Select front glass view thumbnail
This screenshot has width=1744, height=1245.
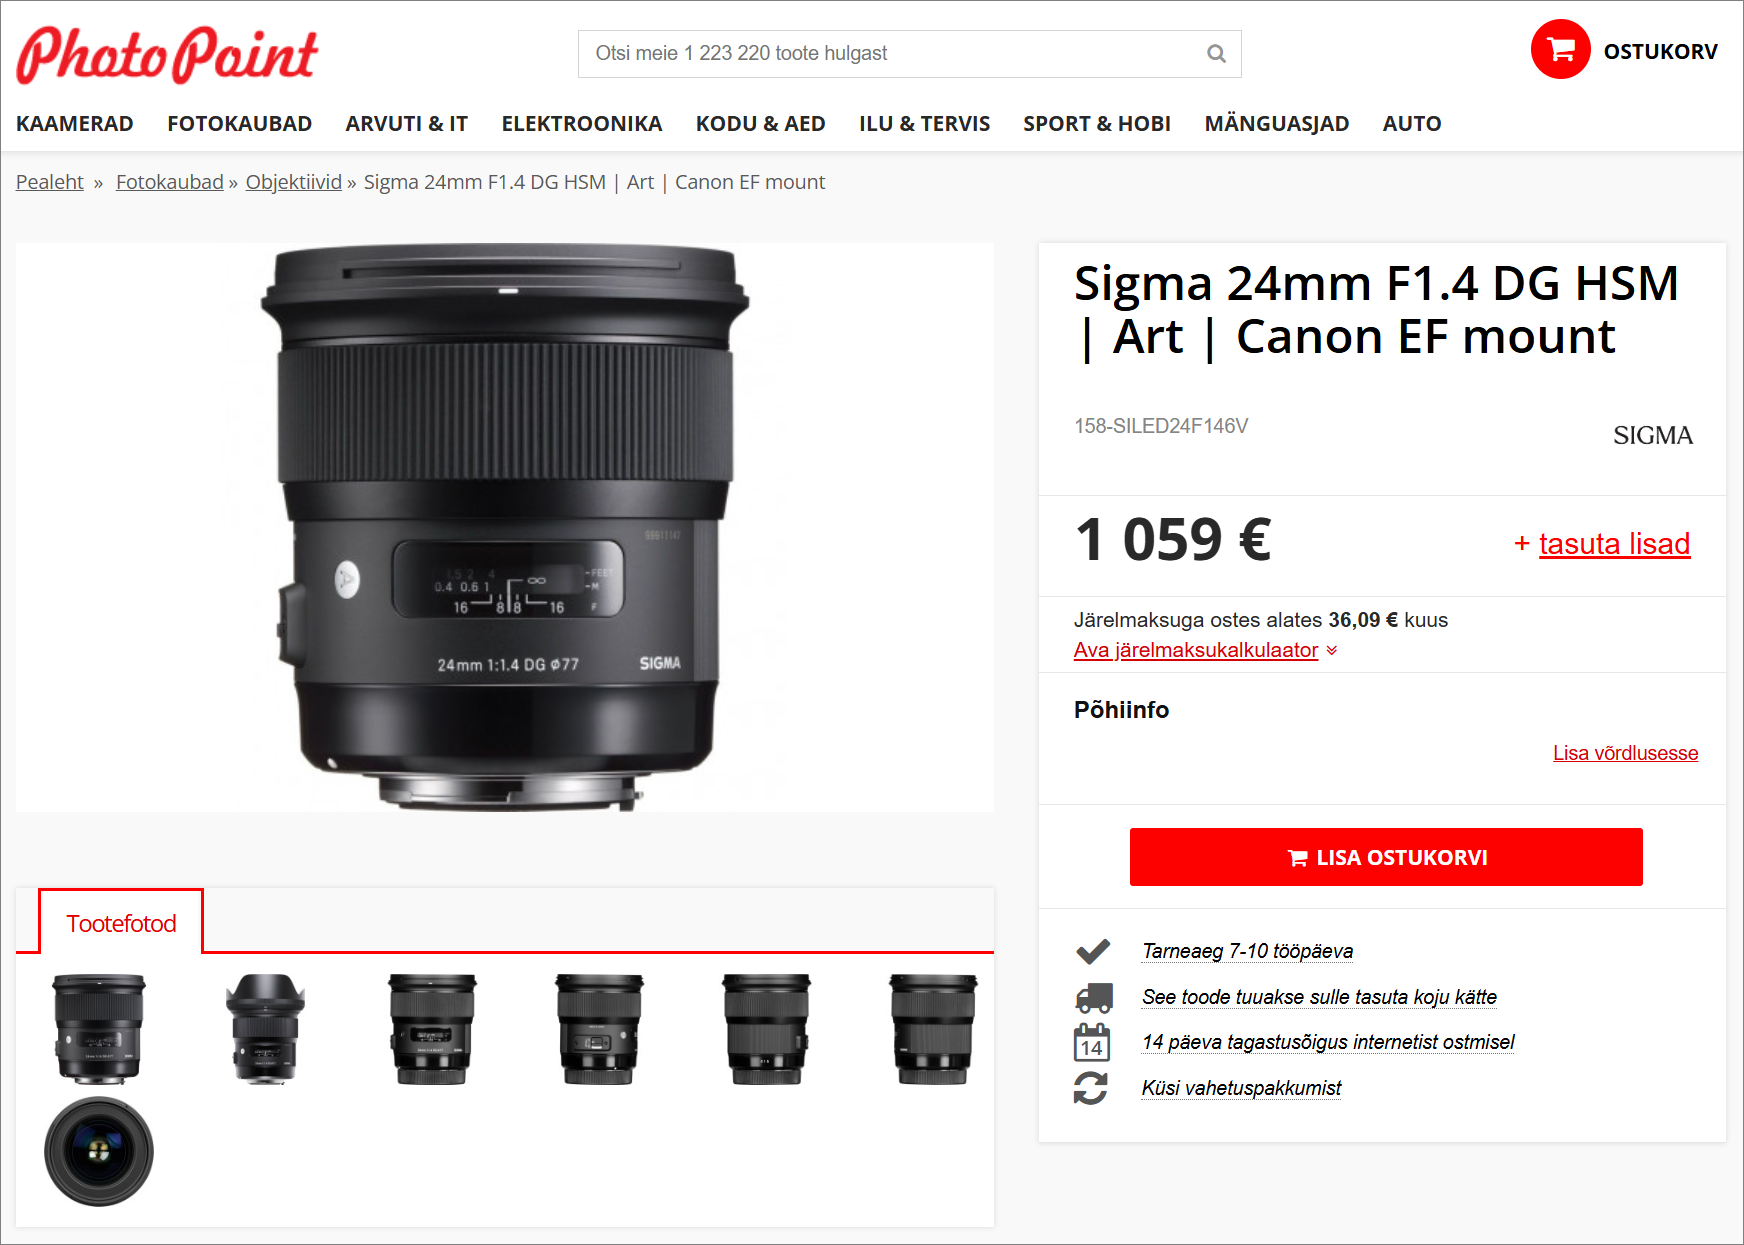[x=99, y=1152]
